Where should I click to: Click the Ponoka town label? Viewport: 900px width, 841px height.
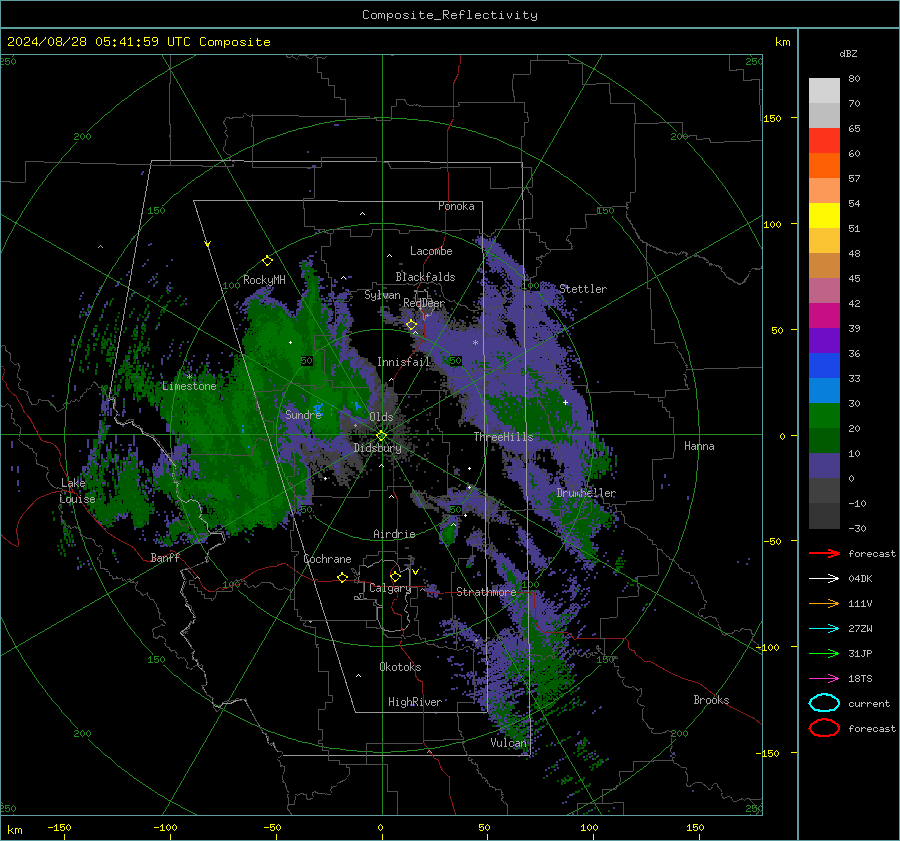coord(456,206)
